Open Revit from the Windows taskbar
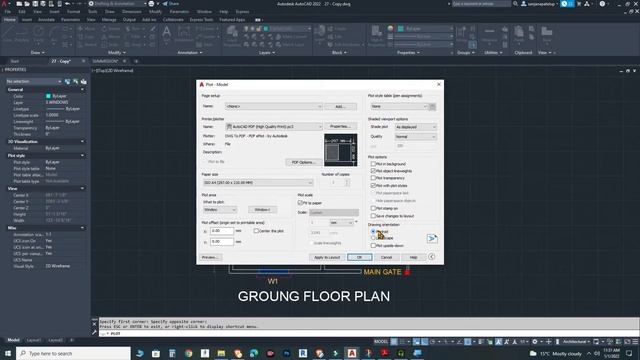Screen dimensions: 640x360 click(303, 353)
